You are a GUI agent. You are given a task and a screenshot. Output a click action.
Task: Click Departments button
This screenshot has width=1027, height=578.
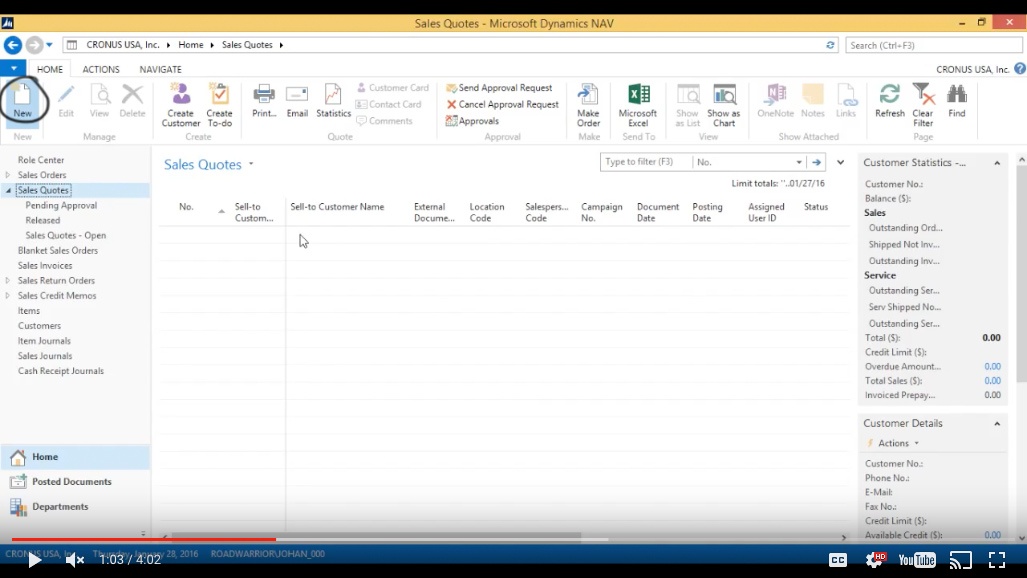point(75,507)
